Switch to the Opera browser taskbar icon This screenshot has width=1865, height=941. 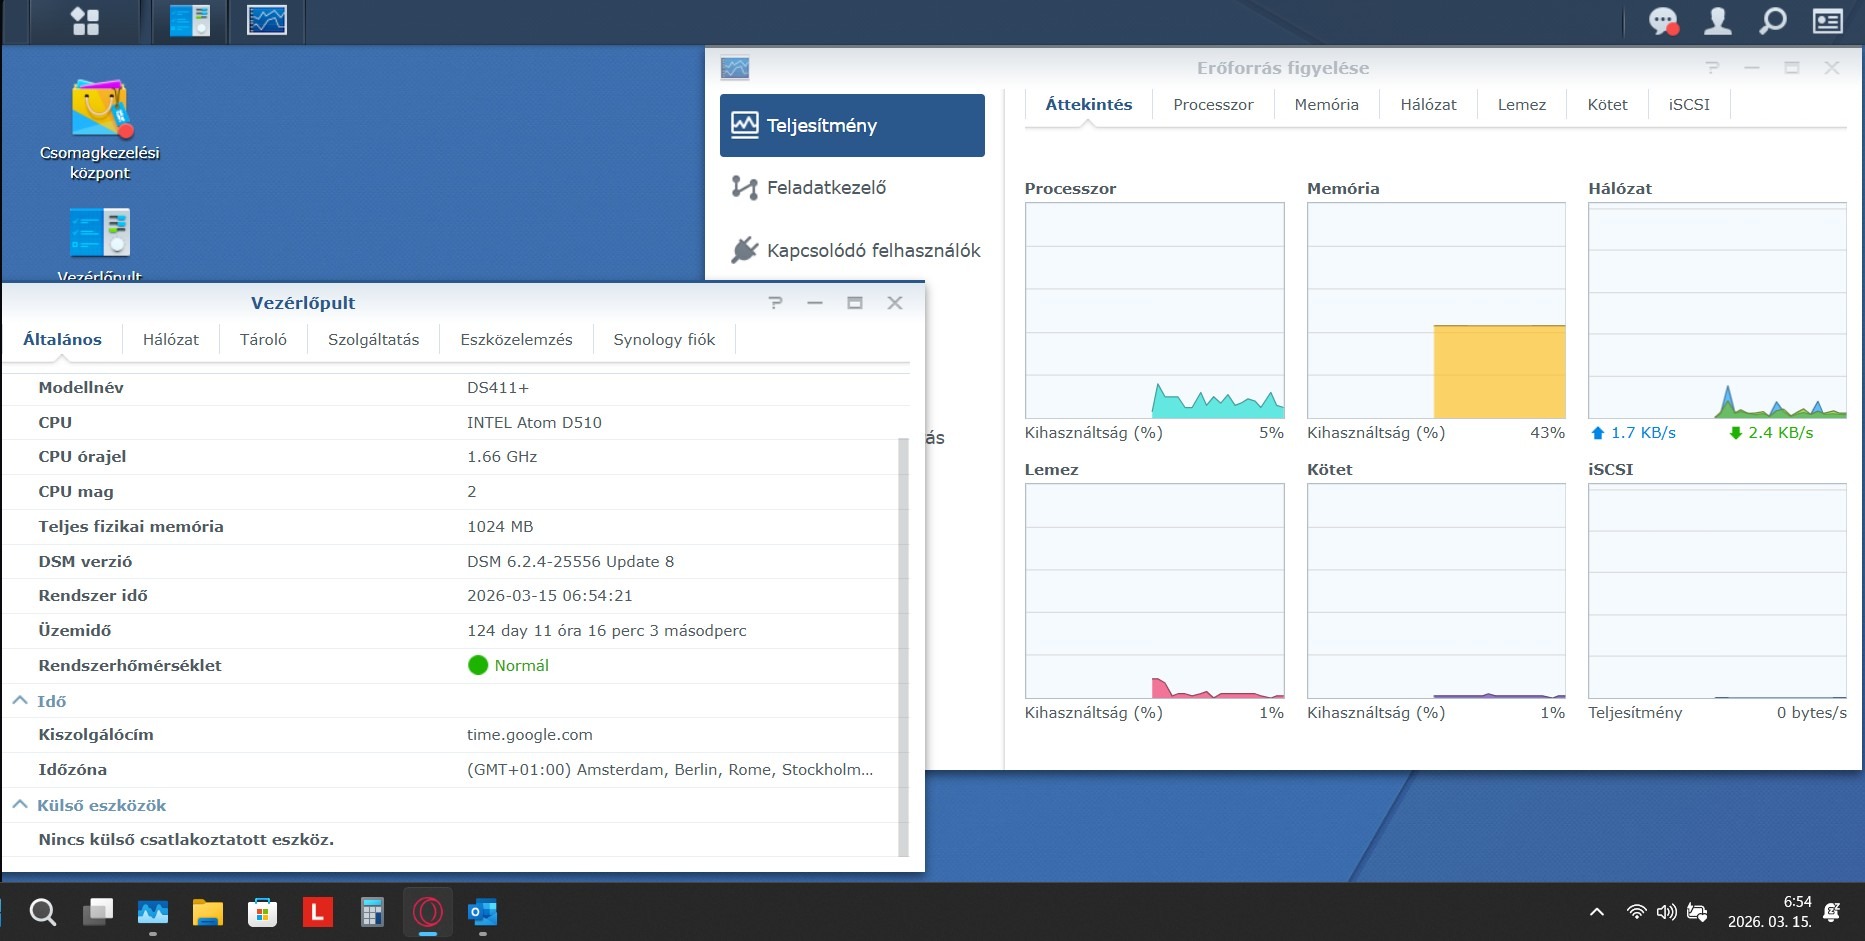point(428,912)
